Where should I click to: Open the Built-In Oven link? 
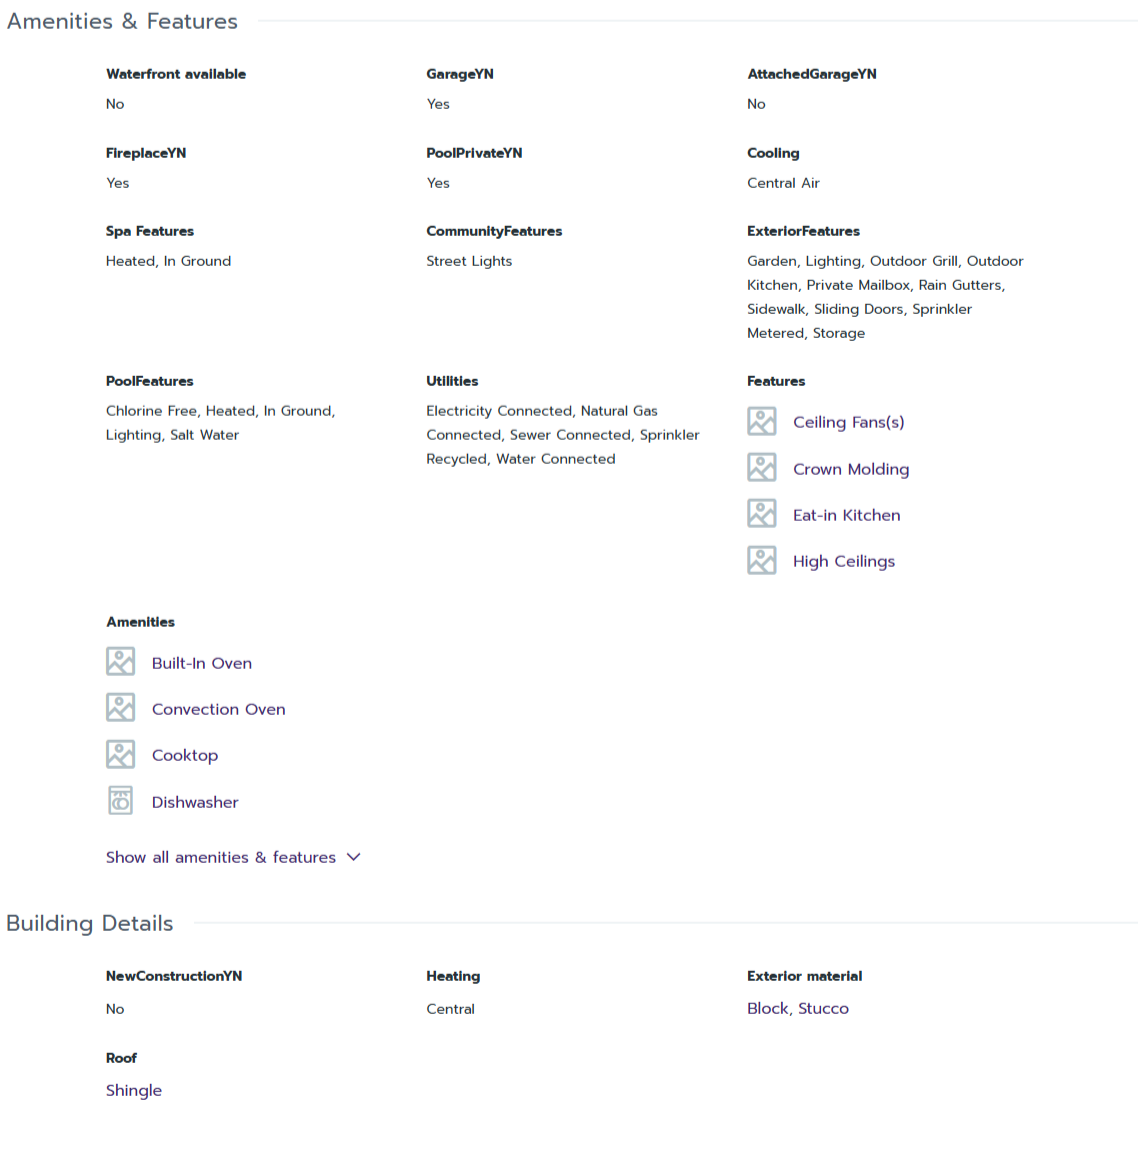[x=201, y=663]
